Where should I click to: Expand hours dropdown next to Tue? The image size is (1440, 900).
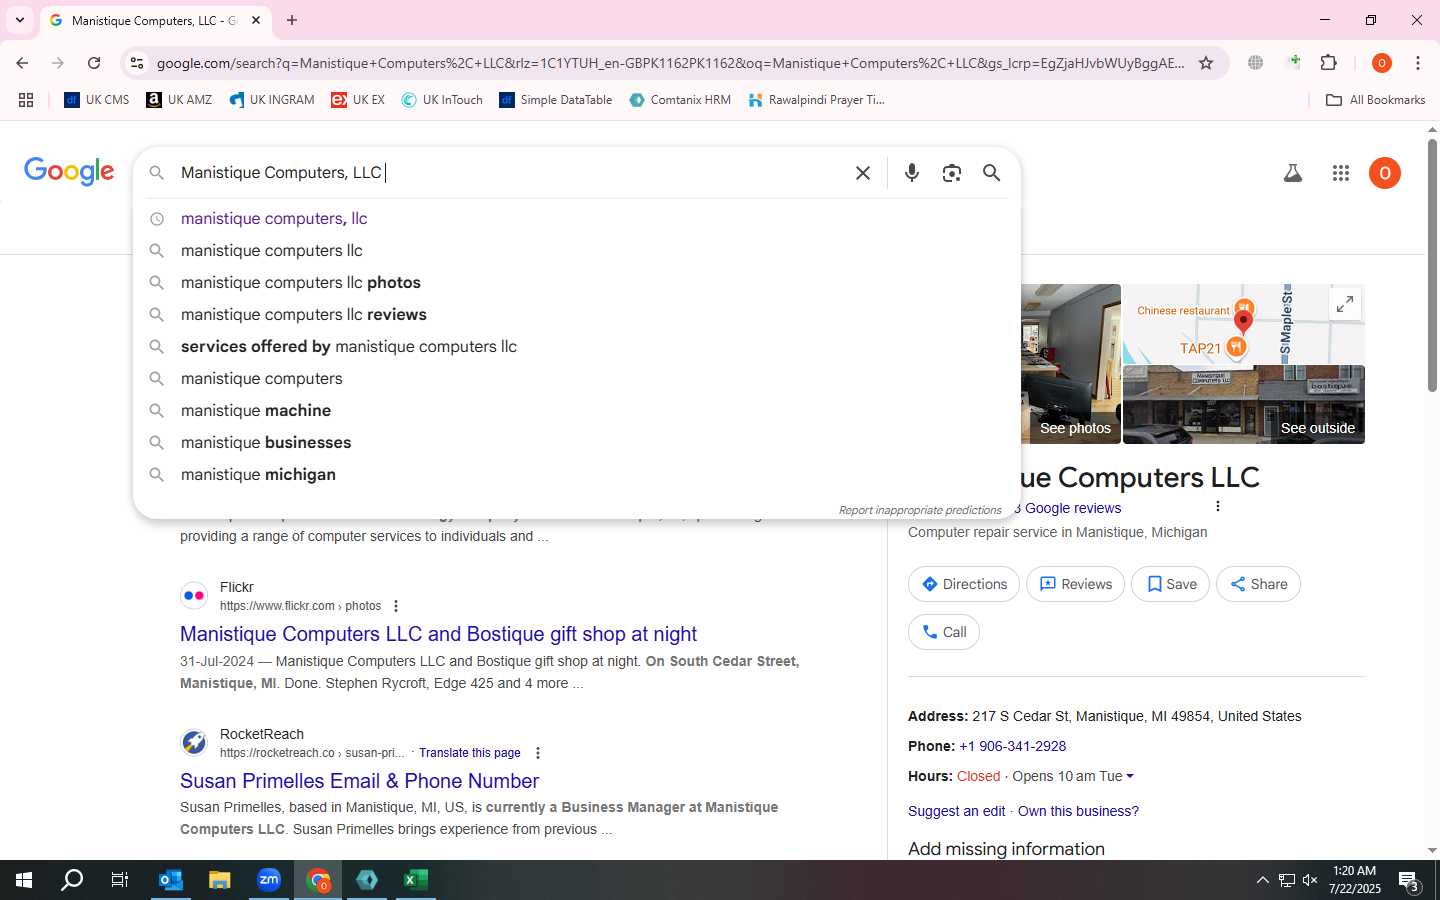(x=1130, y=776)
